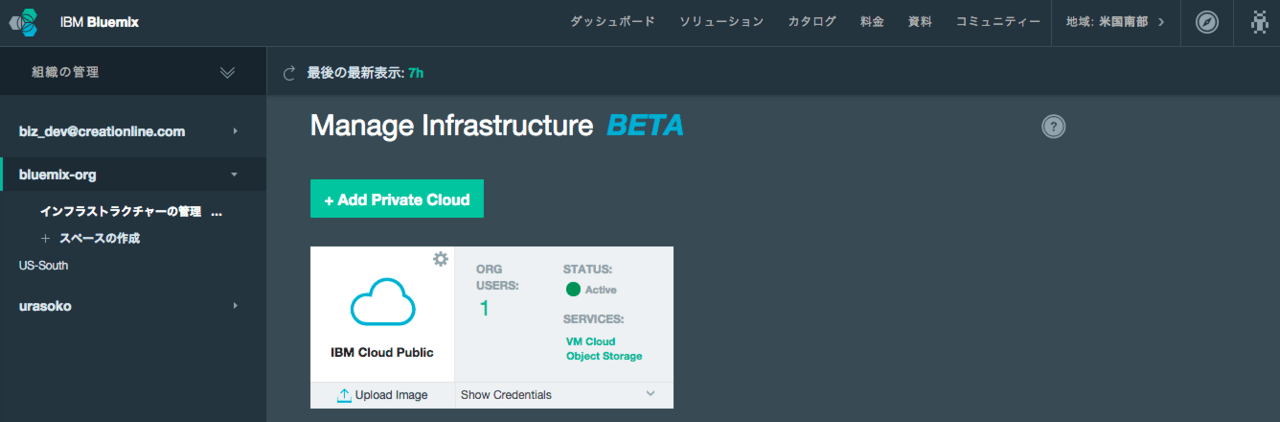Click the Manage Infrastructure heading
This screenshot has width=1280, height=422.
click(452, 126)
